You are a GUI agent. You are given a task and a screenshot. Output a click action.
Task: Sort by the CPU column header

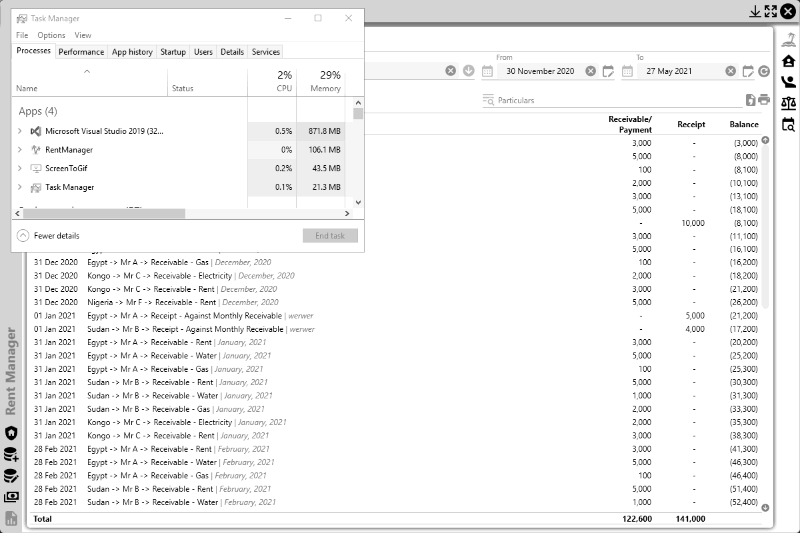[272, 82]
